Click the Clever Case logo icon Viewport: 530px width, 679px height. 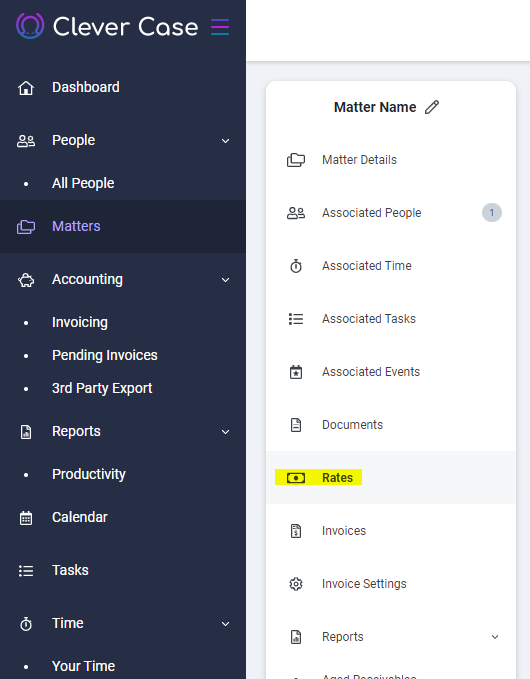tap(30, 26)
